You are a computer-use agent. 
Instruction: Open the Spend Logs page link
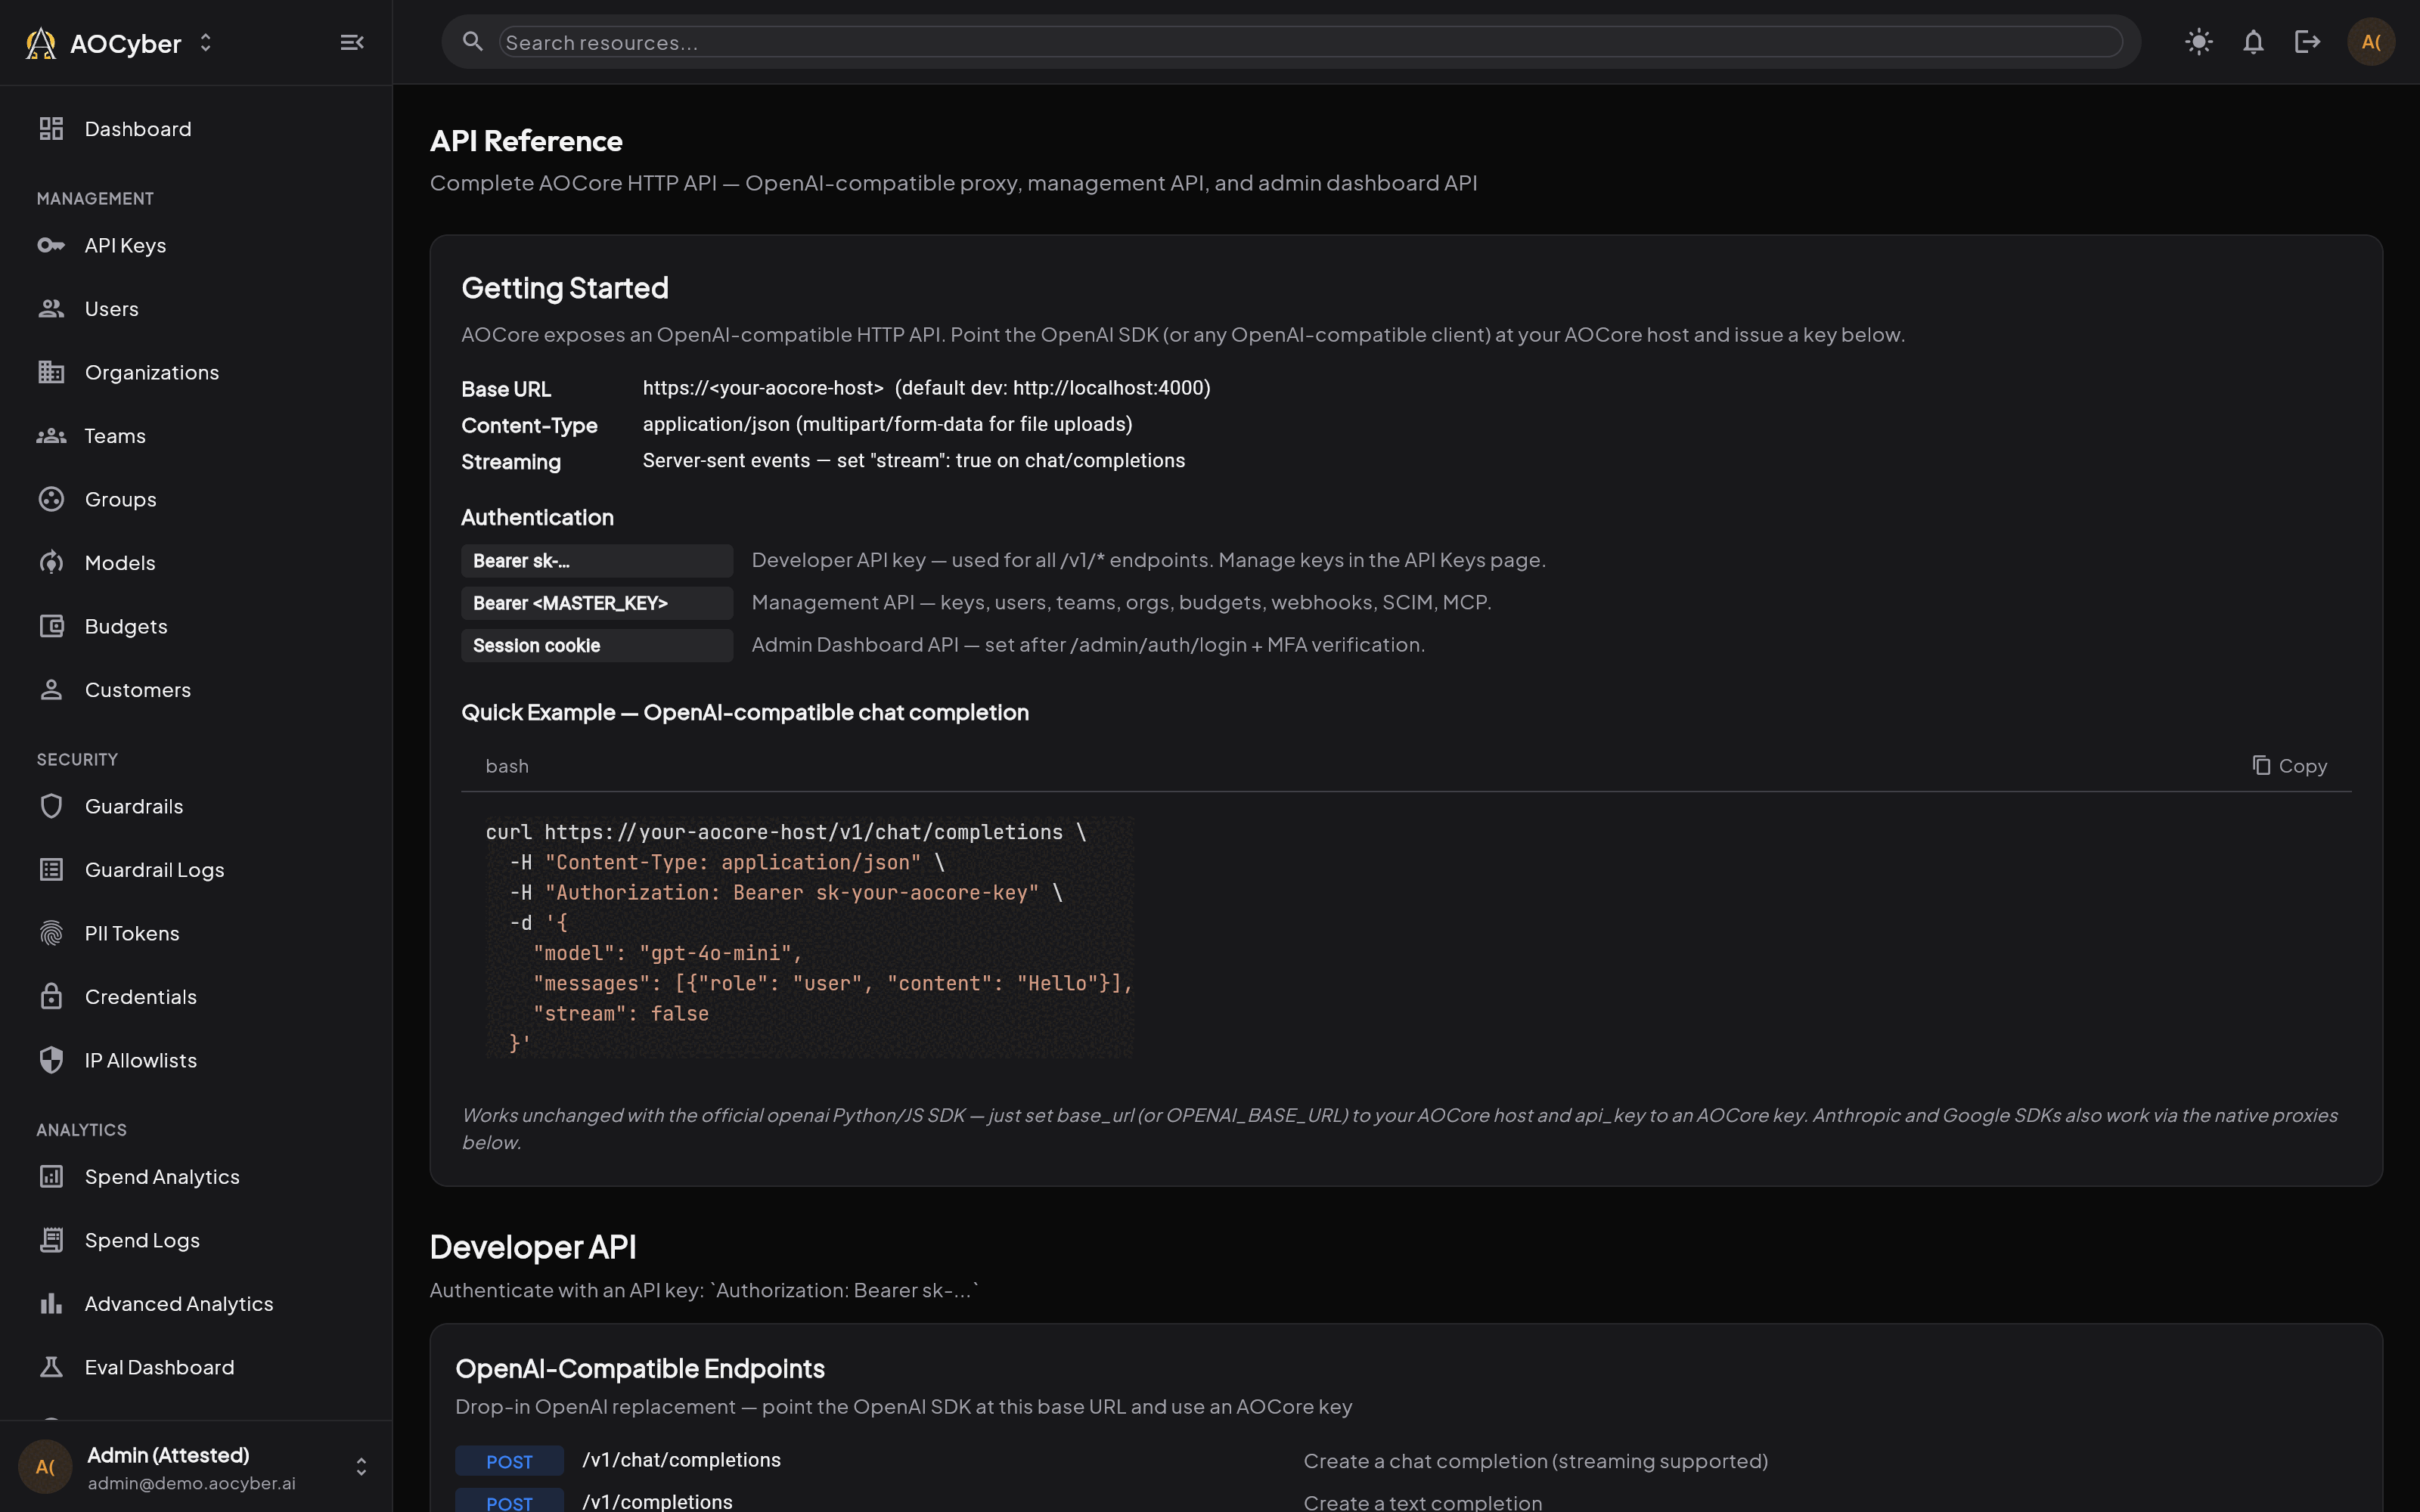(142, 1240)
